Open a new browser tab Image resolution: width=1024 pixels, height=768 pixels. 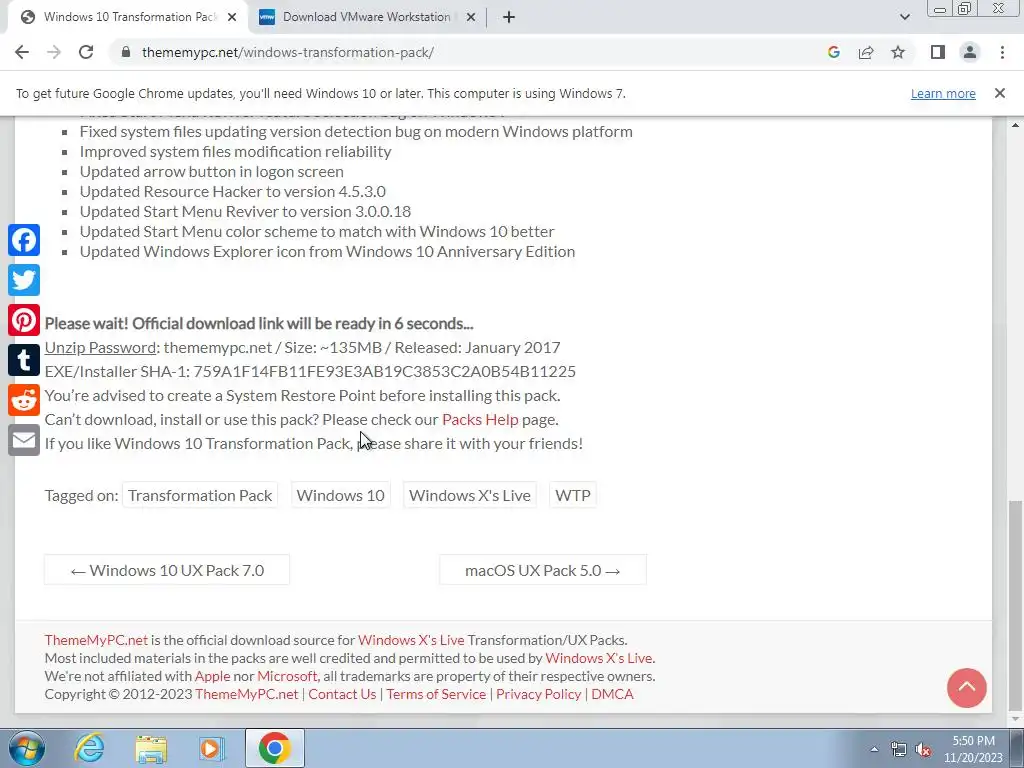click(x=509, y=18)
